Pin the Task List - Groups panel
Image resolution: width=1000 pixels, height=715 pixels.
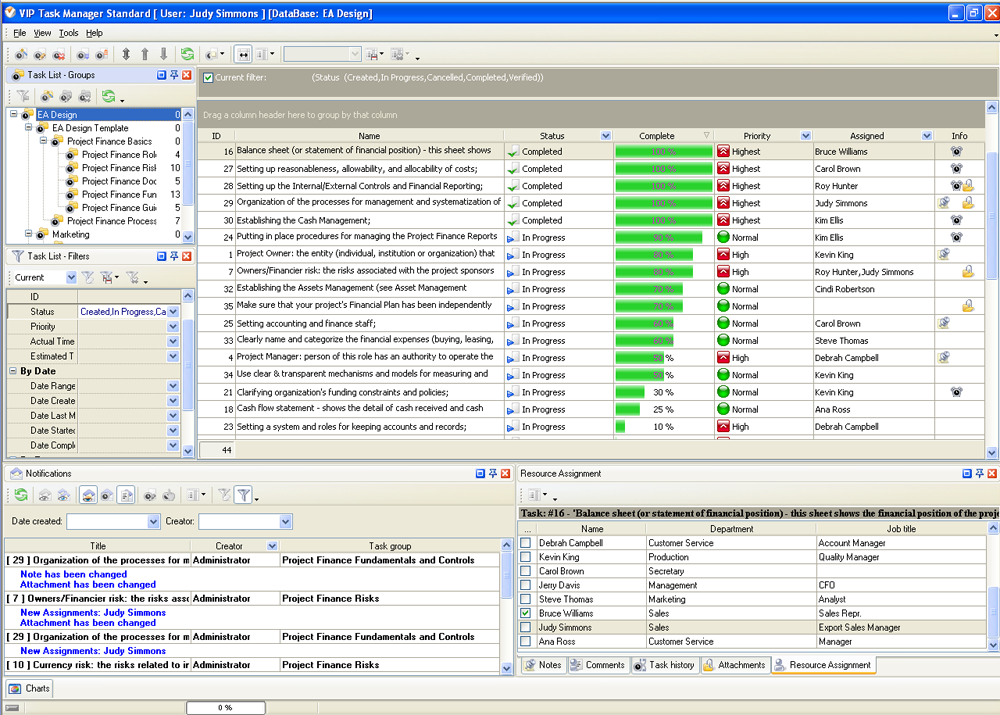174,75
